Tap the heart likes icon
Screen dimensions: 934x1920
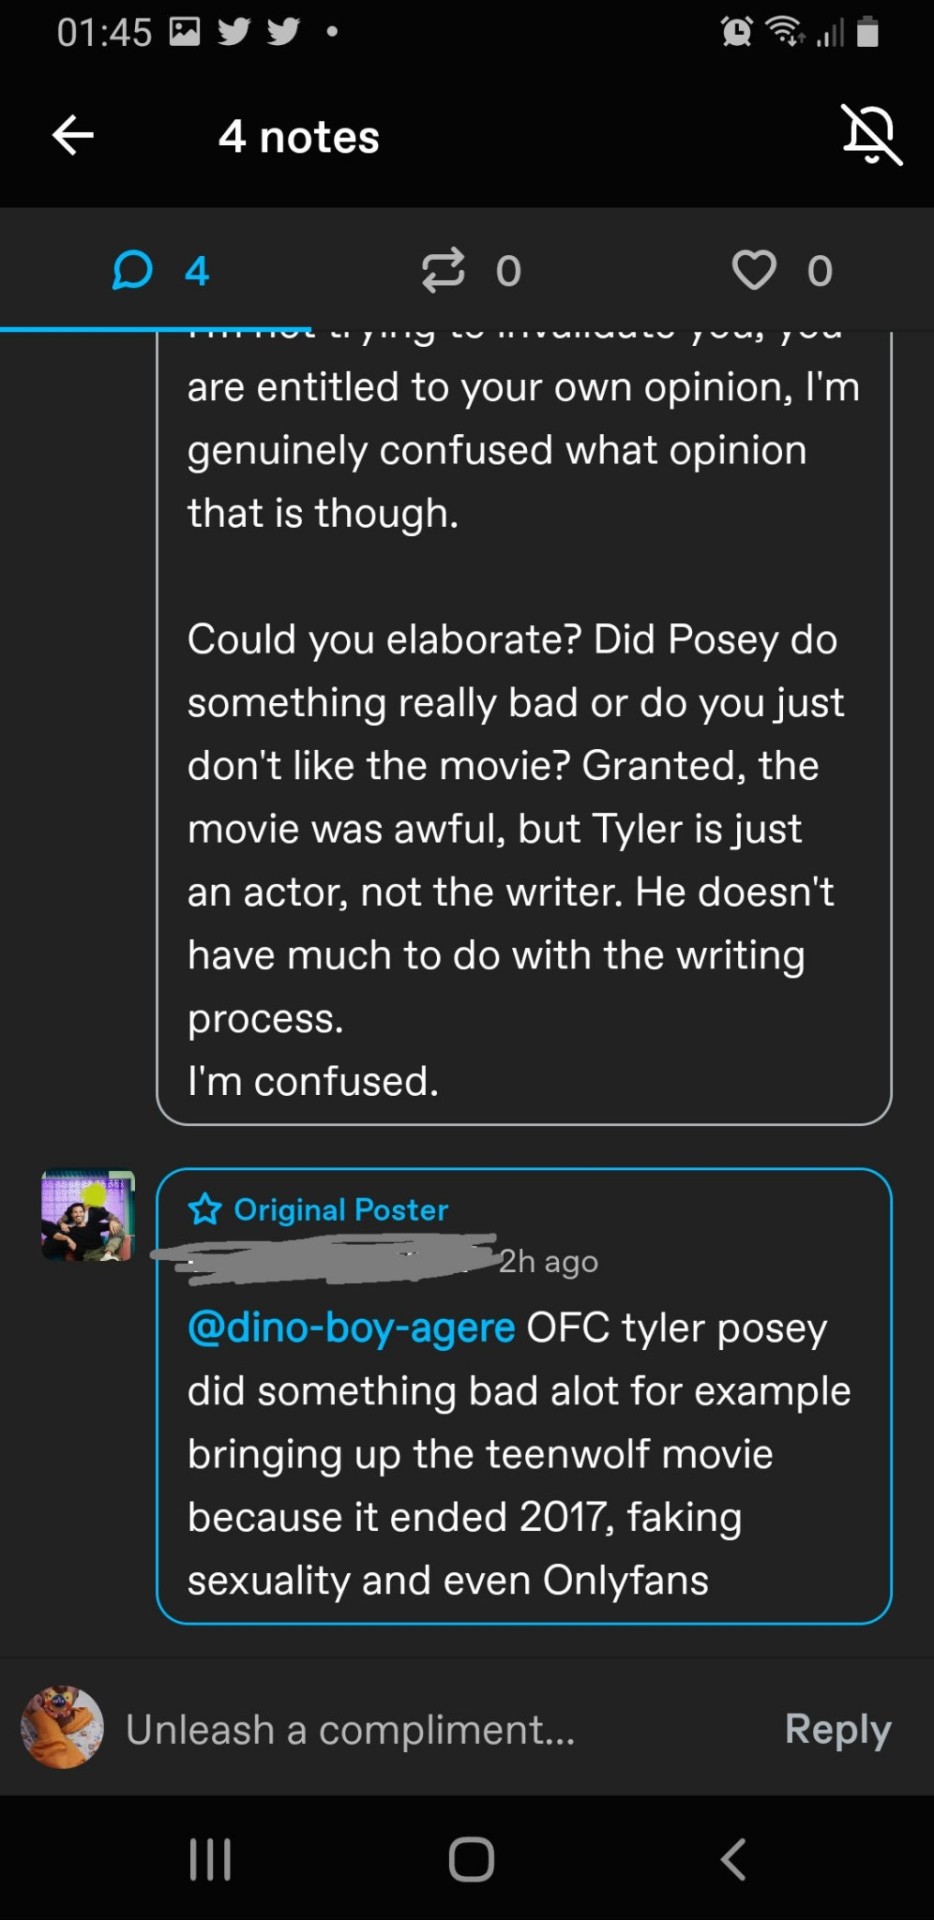754,270
